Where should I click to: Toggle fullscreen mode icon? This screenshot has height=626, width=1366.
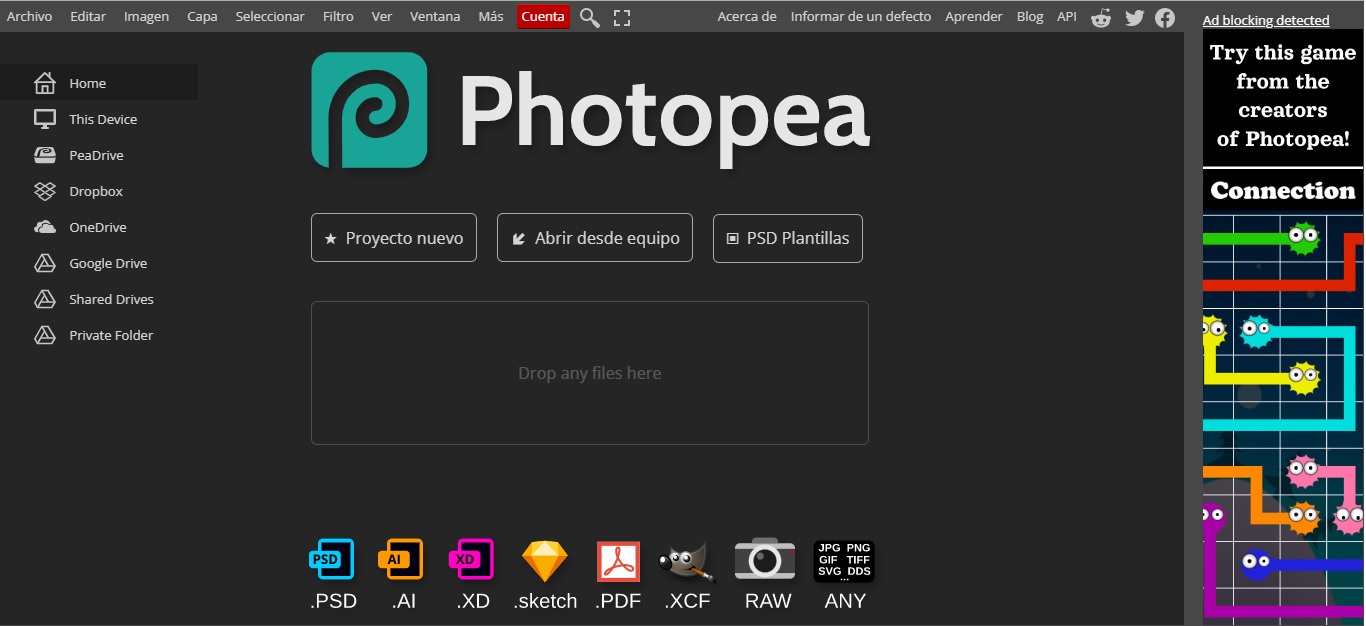point(622,17)
